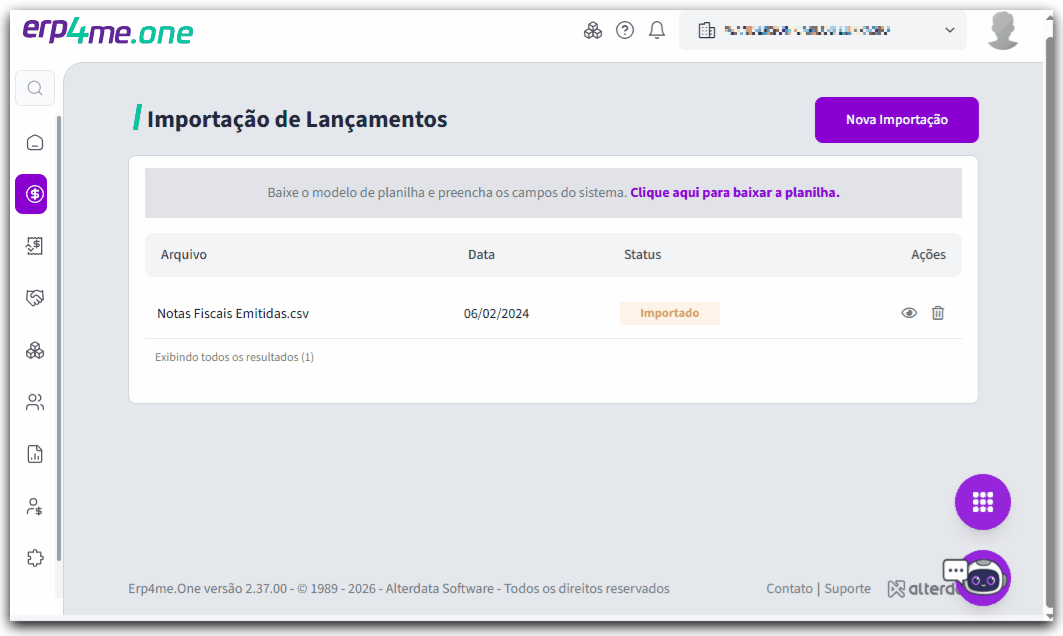Click the Ações column header
The width and height of the screenshot is (1063, 636).
click(x=928, y=254)
